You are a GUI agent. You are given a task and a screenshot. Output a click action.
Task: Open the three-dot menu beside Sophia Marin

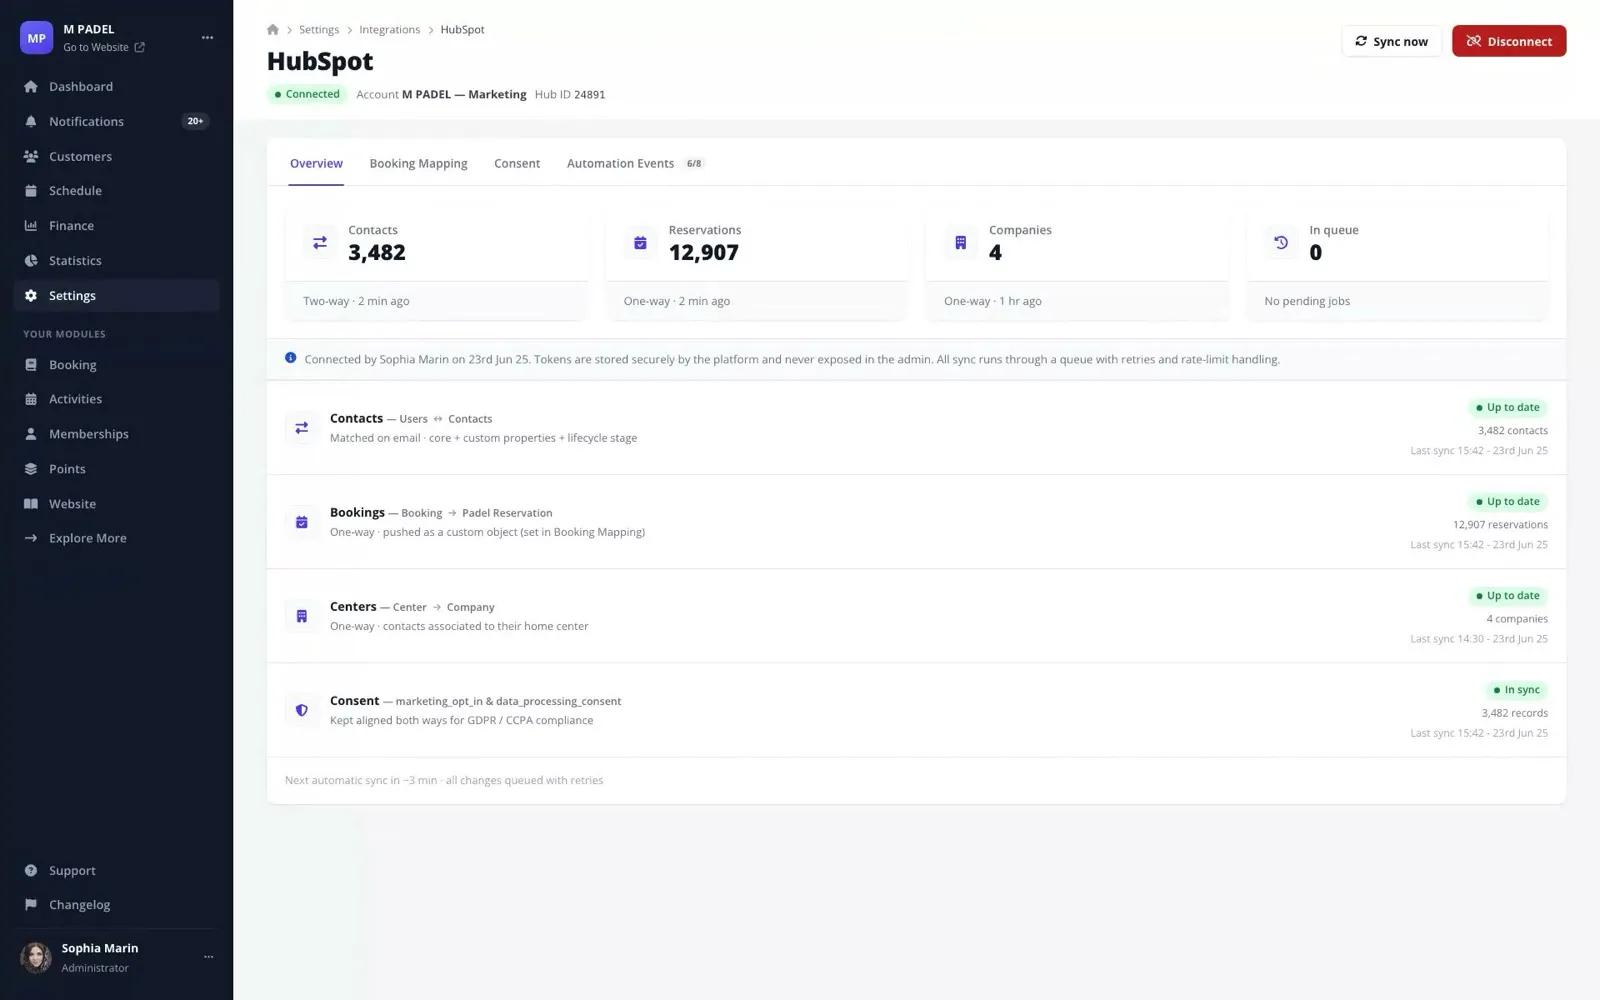208,957
